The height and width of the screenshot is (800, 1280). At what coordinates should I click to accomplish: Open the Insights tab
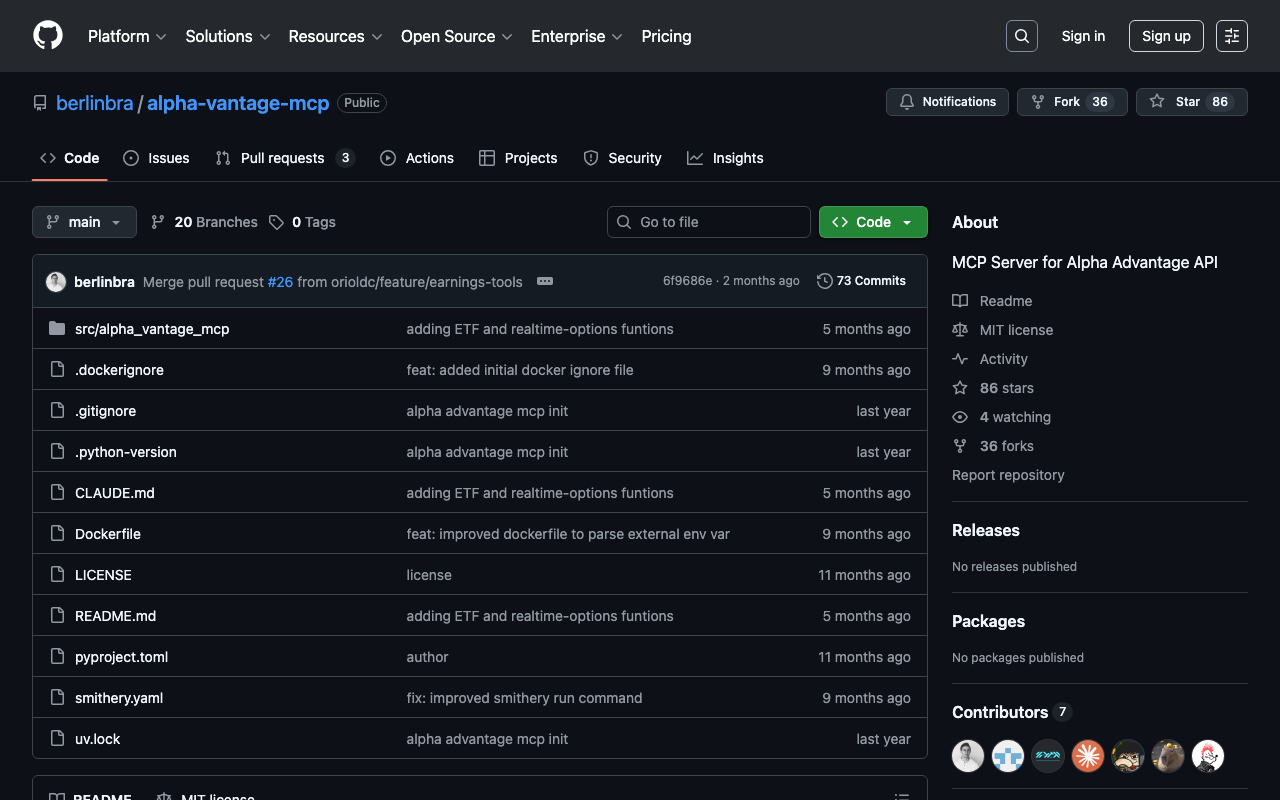coord(726,158)
